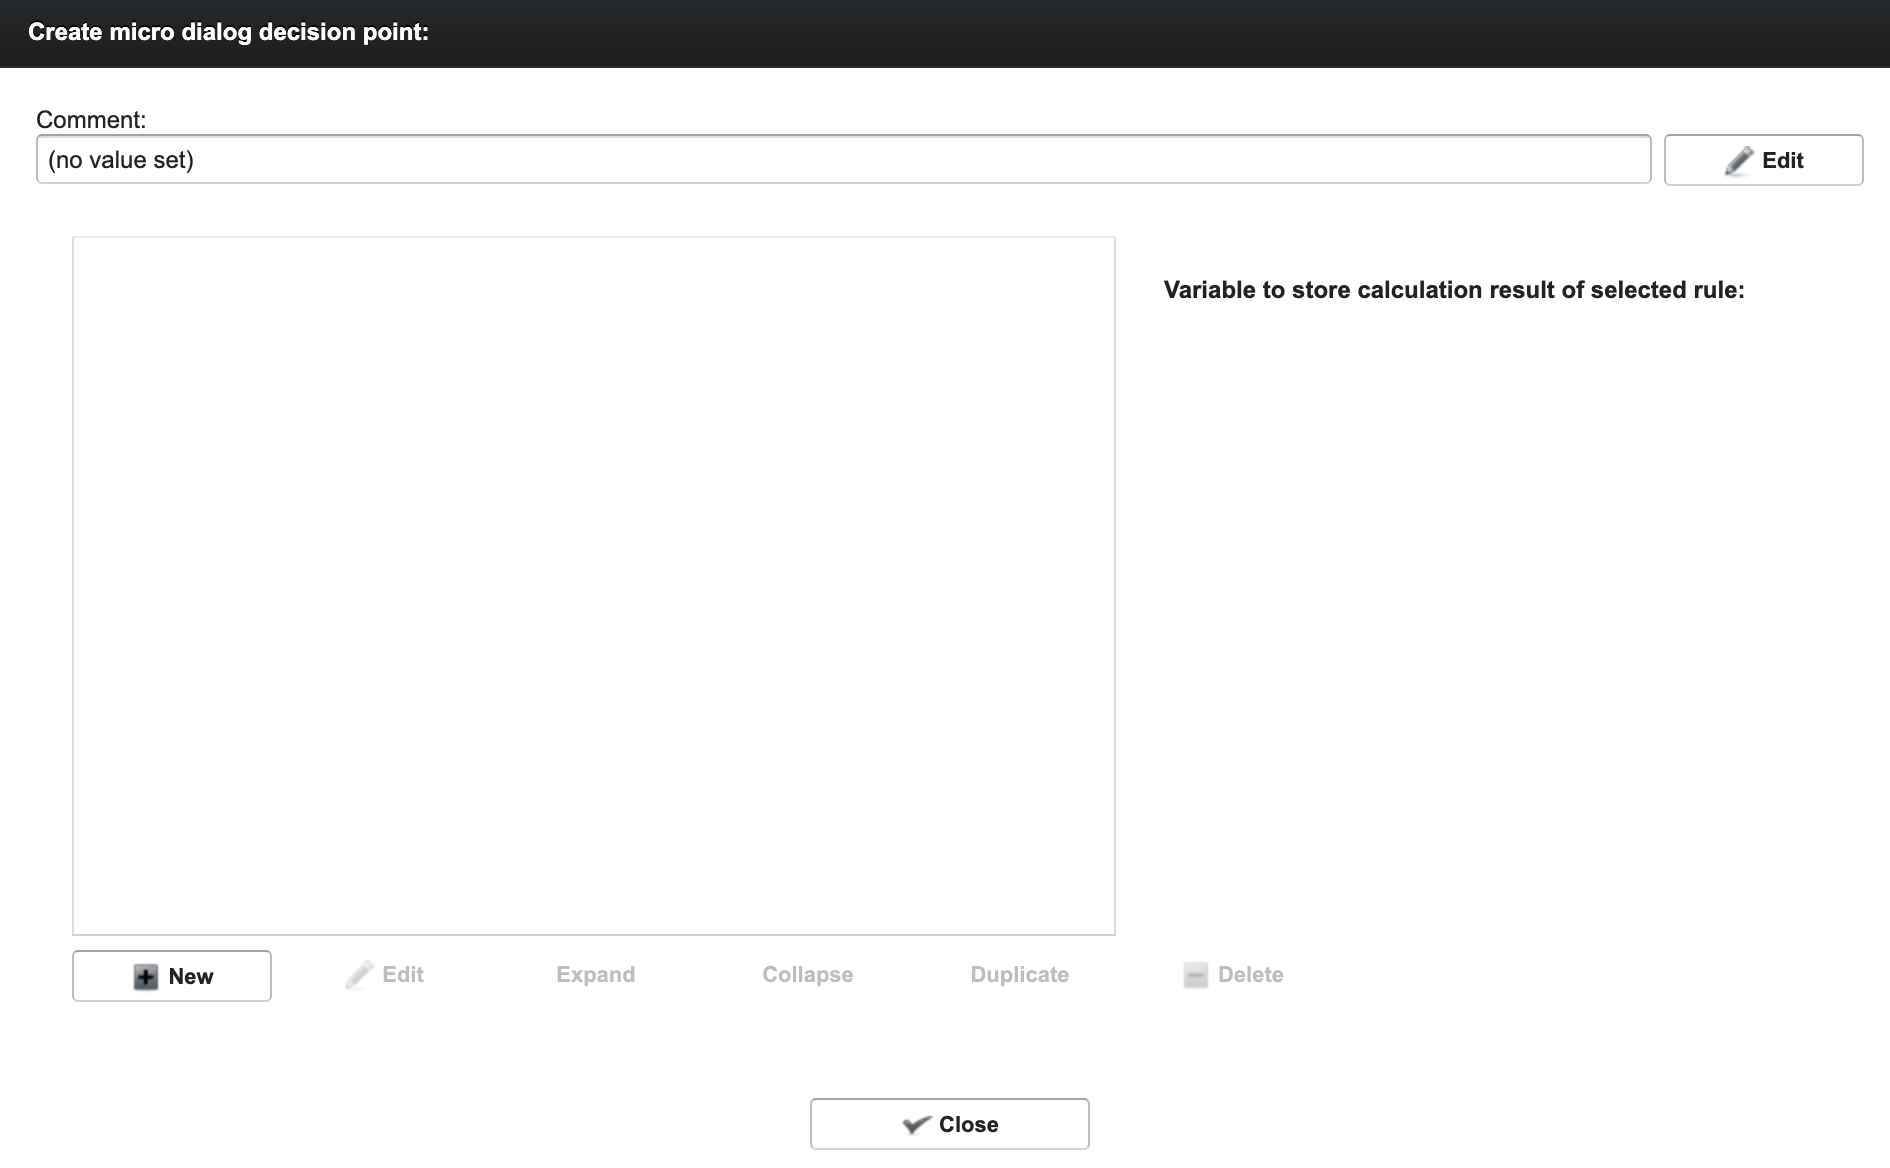Image resolution: width=1890 pixels, height=1168 pixels.
Task: Click the checkmark icon on the Close button
Action: coord(916,1125)
